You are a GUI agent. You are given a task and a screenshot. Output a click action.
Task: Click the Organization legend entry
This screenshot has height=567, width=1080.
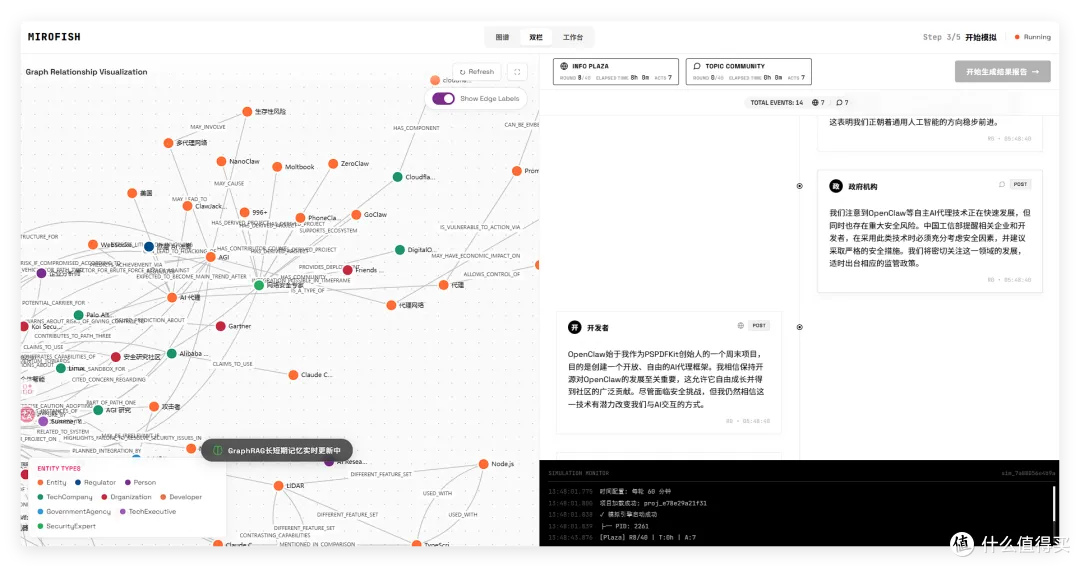[126, 497]
